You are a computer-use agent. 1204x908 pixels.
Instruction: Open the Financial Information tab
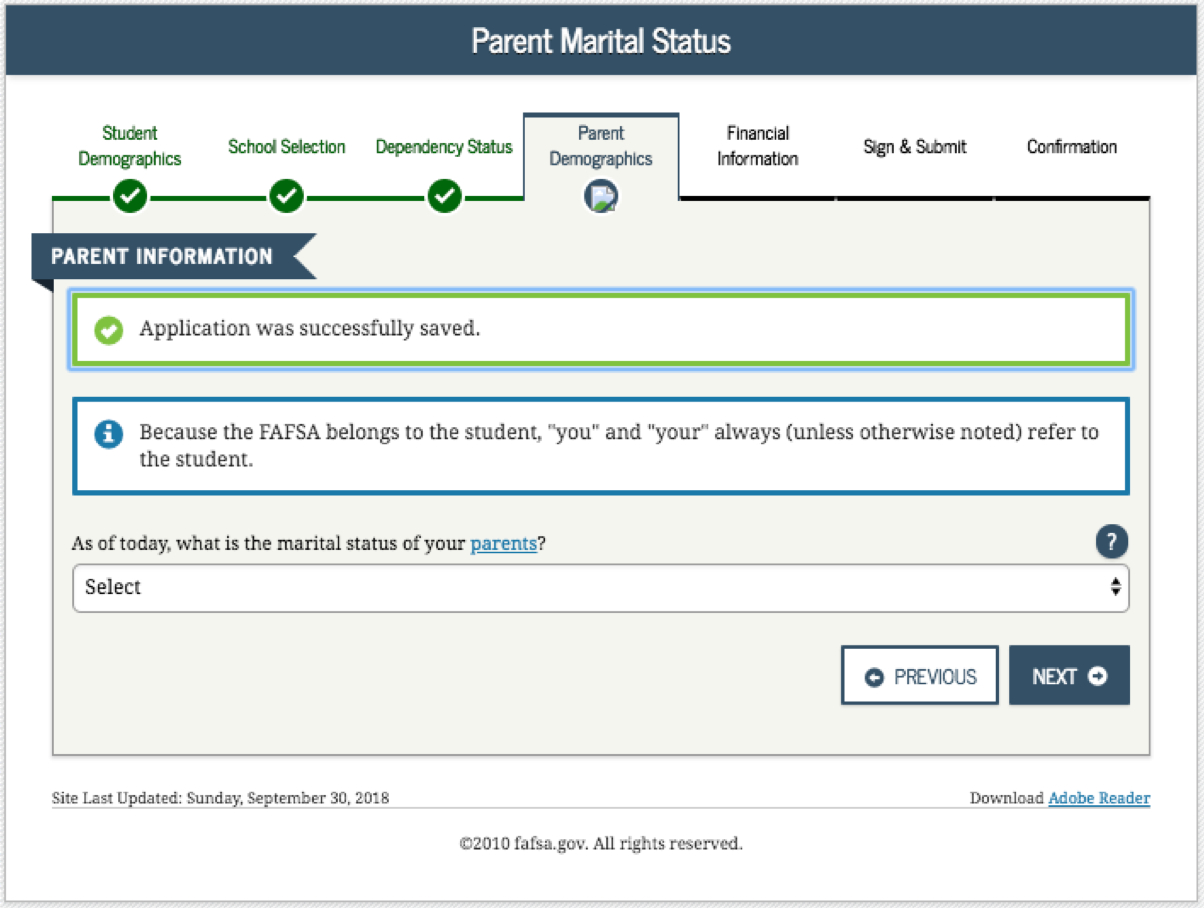[758, 146]
